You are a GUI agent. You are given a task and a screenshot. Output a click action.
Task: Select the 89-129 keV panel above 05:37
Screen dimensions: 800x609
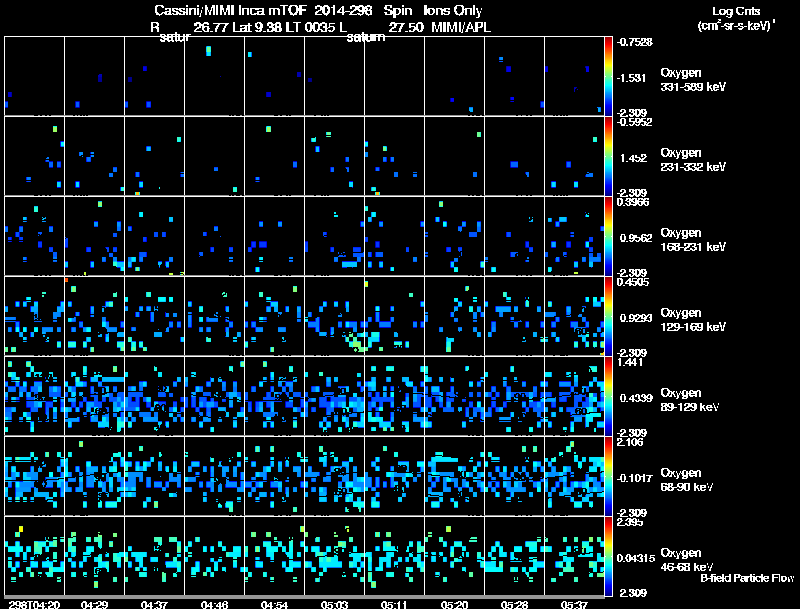(x=574, y=396)
